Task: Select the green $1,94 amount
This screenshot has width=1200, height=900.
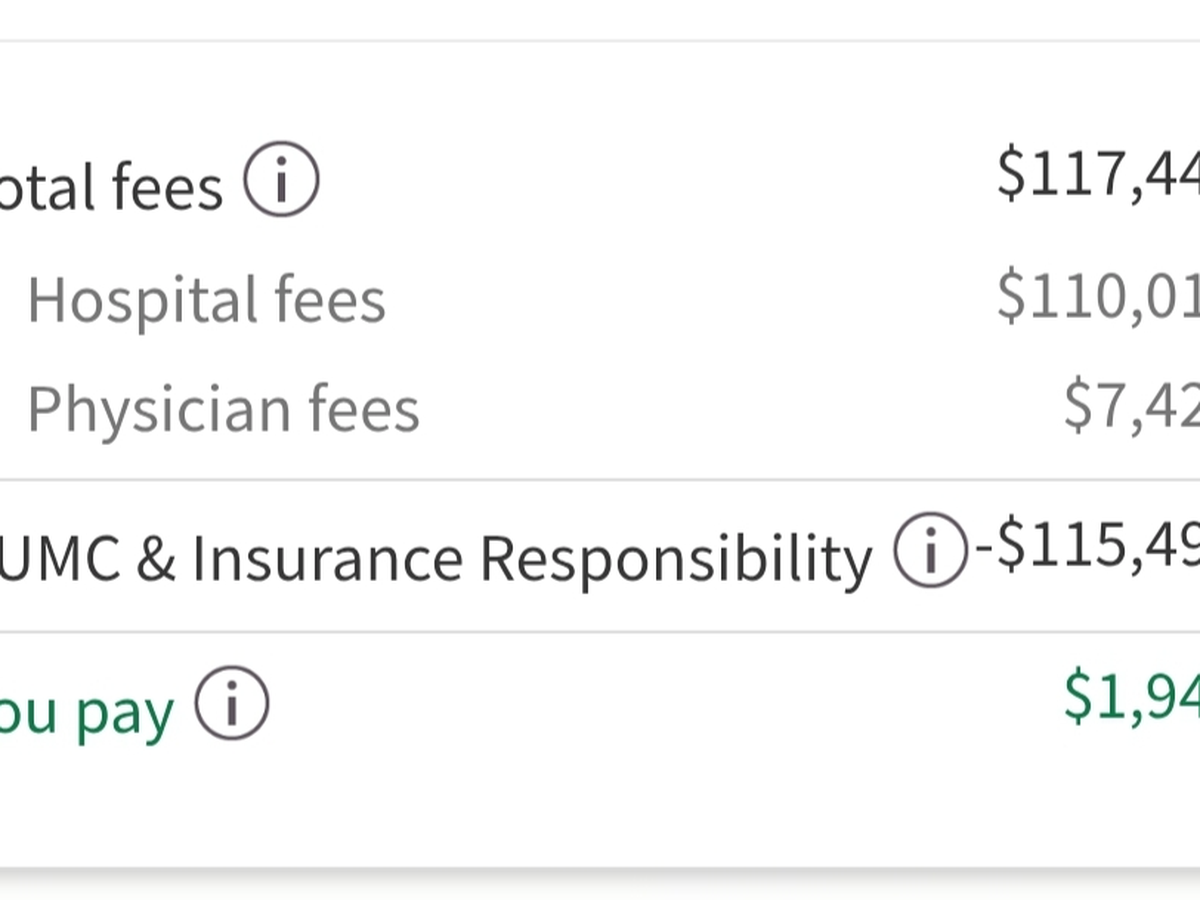Action: coord(1131,696)
